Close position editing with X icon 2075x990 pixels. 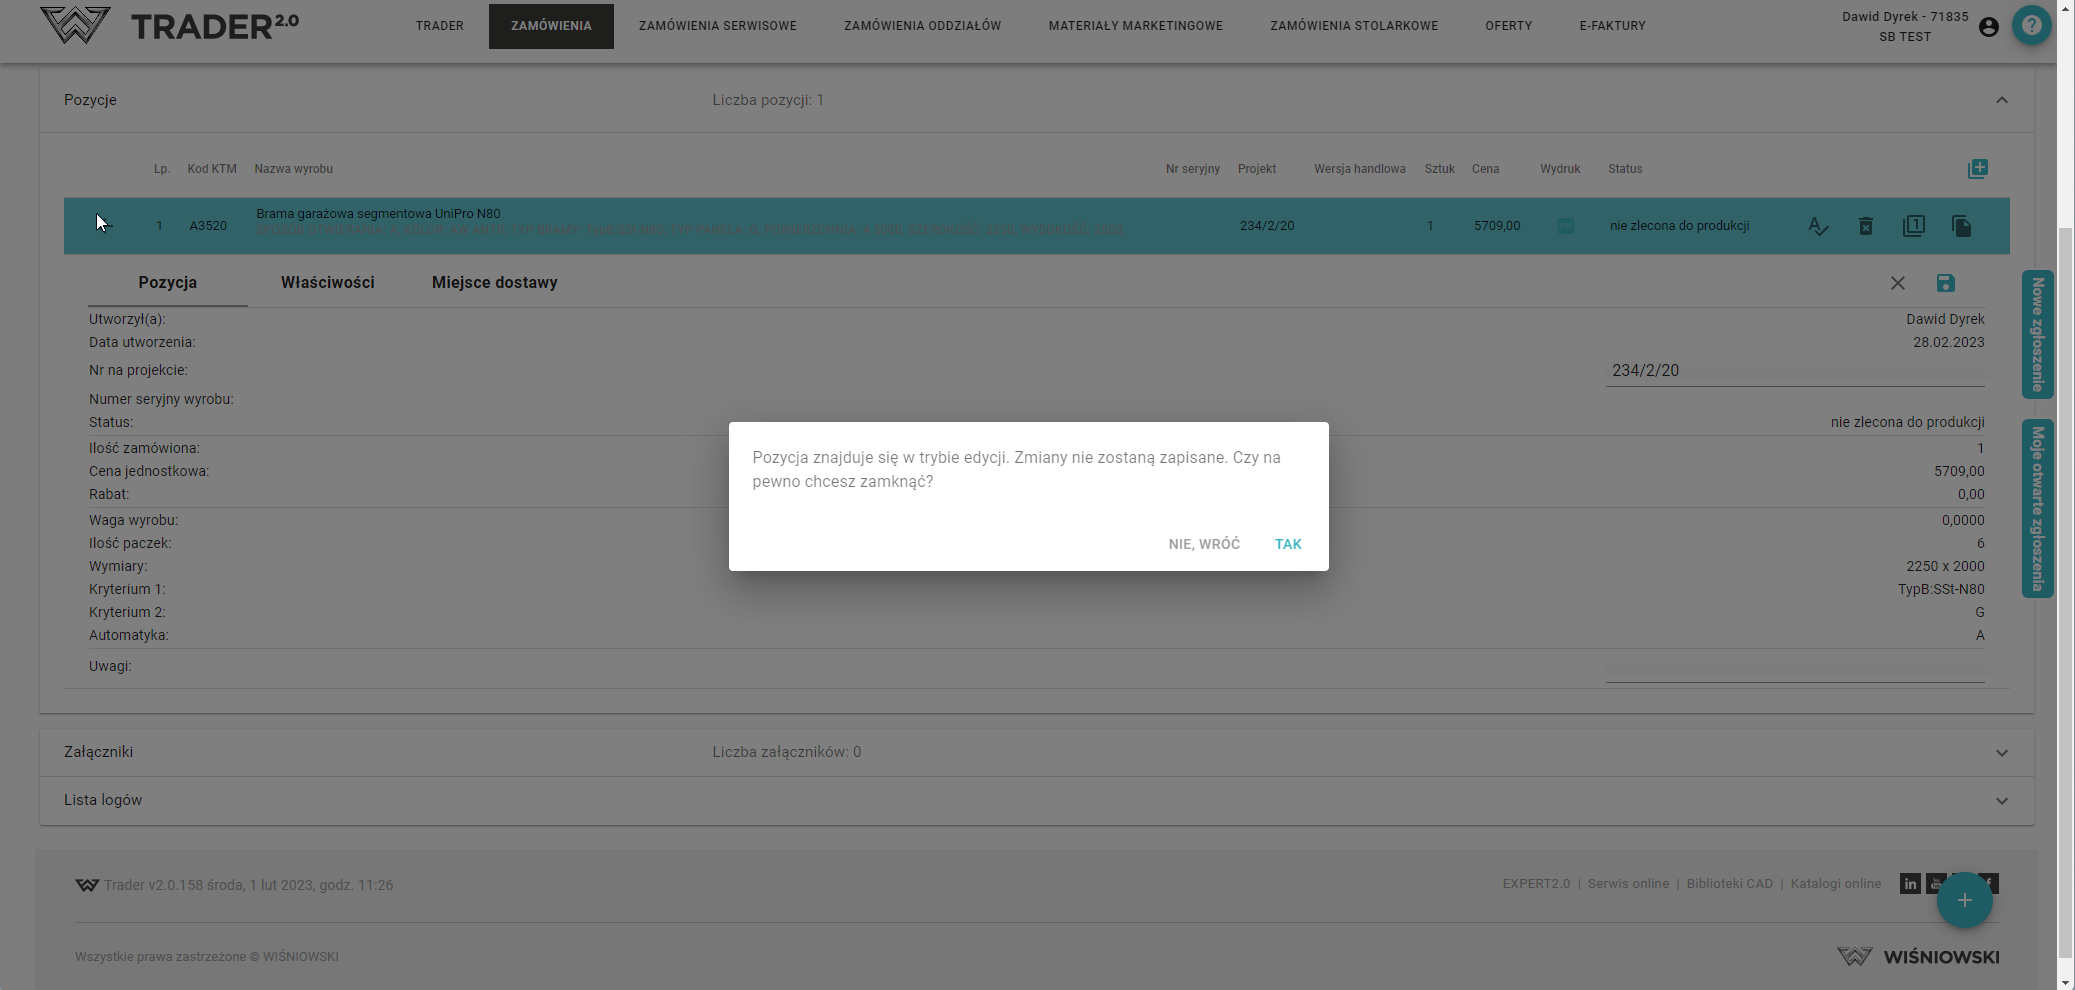1897,283
